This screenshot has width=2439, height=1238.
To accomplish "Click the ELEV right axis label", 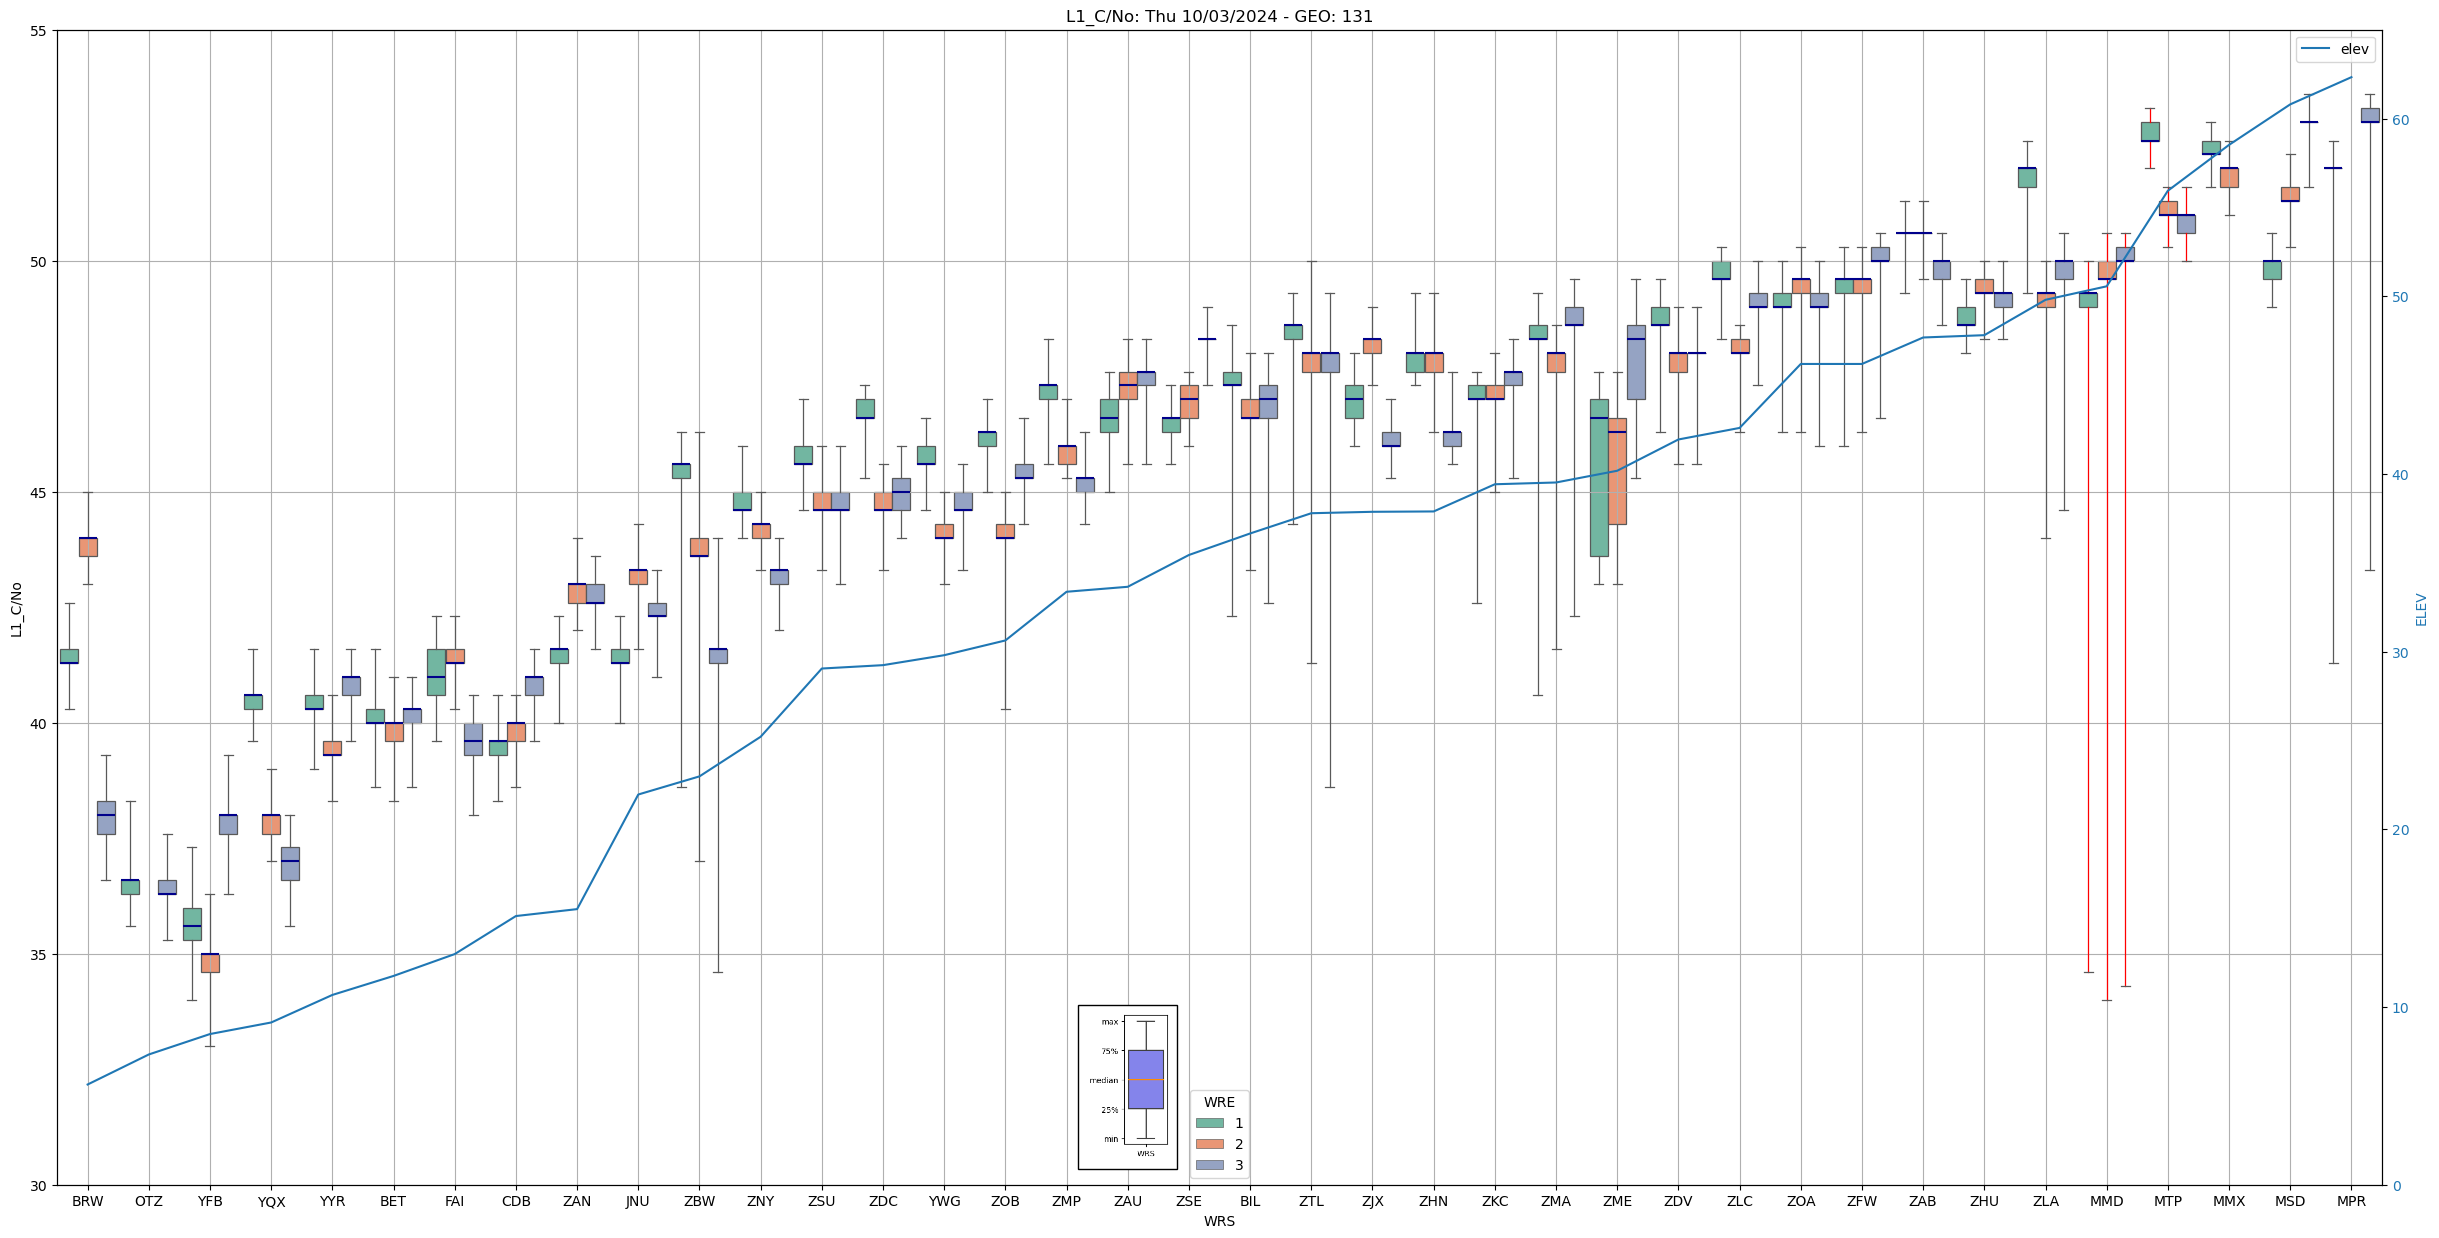I will coord(2421,609).
